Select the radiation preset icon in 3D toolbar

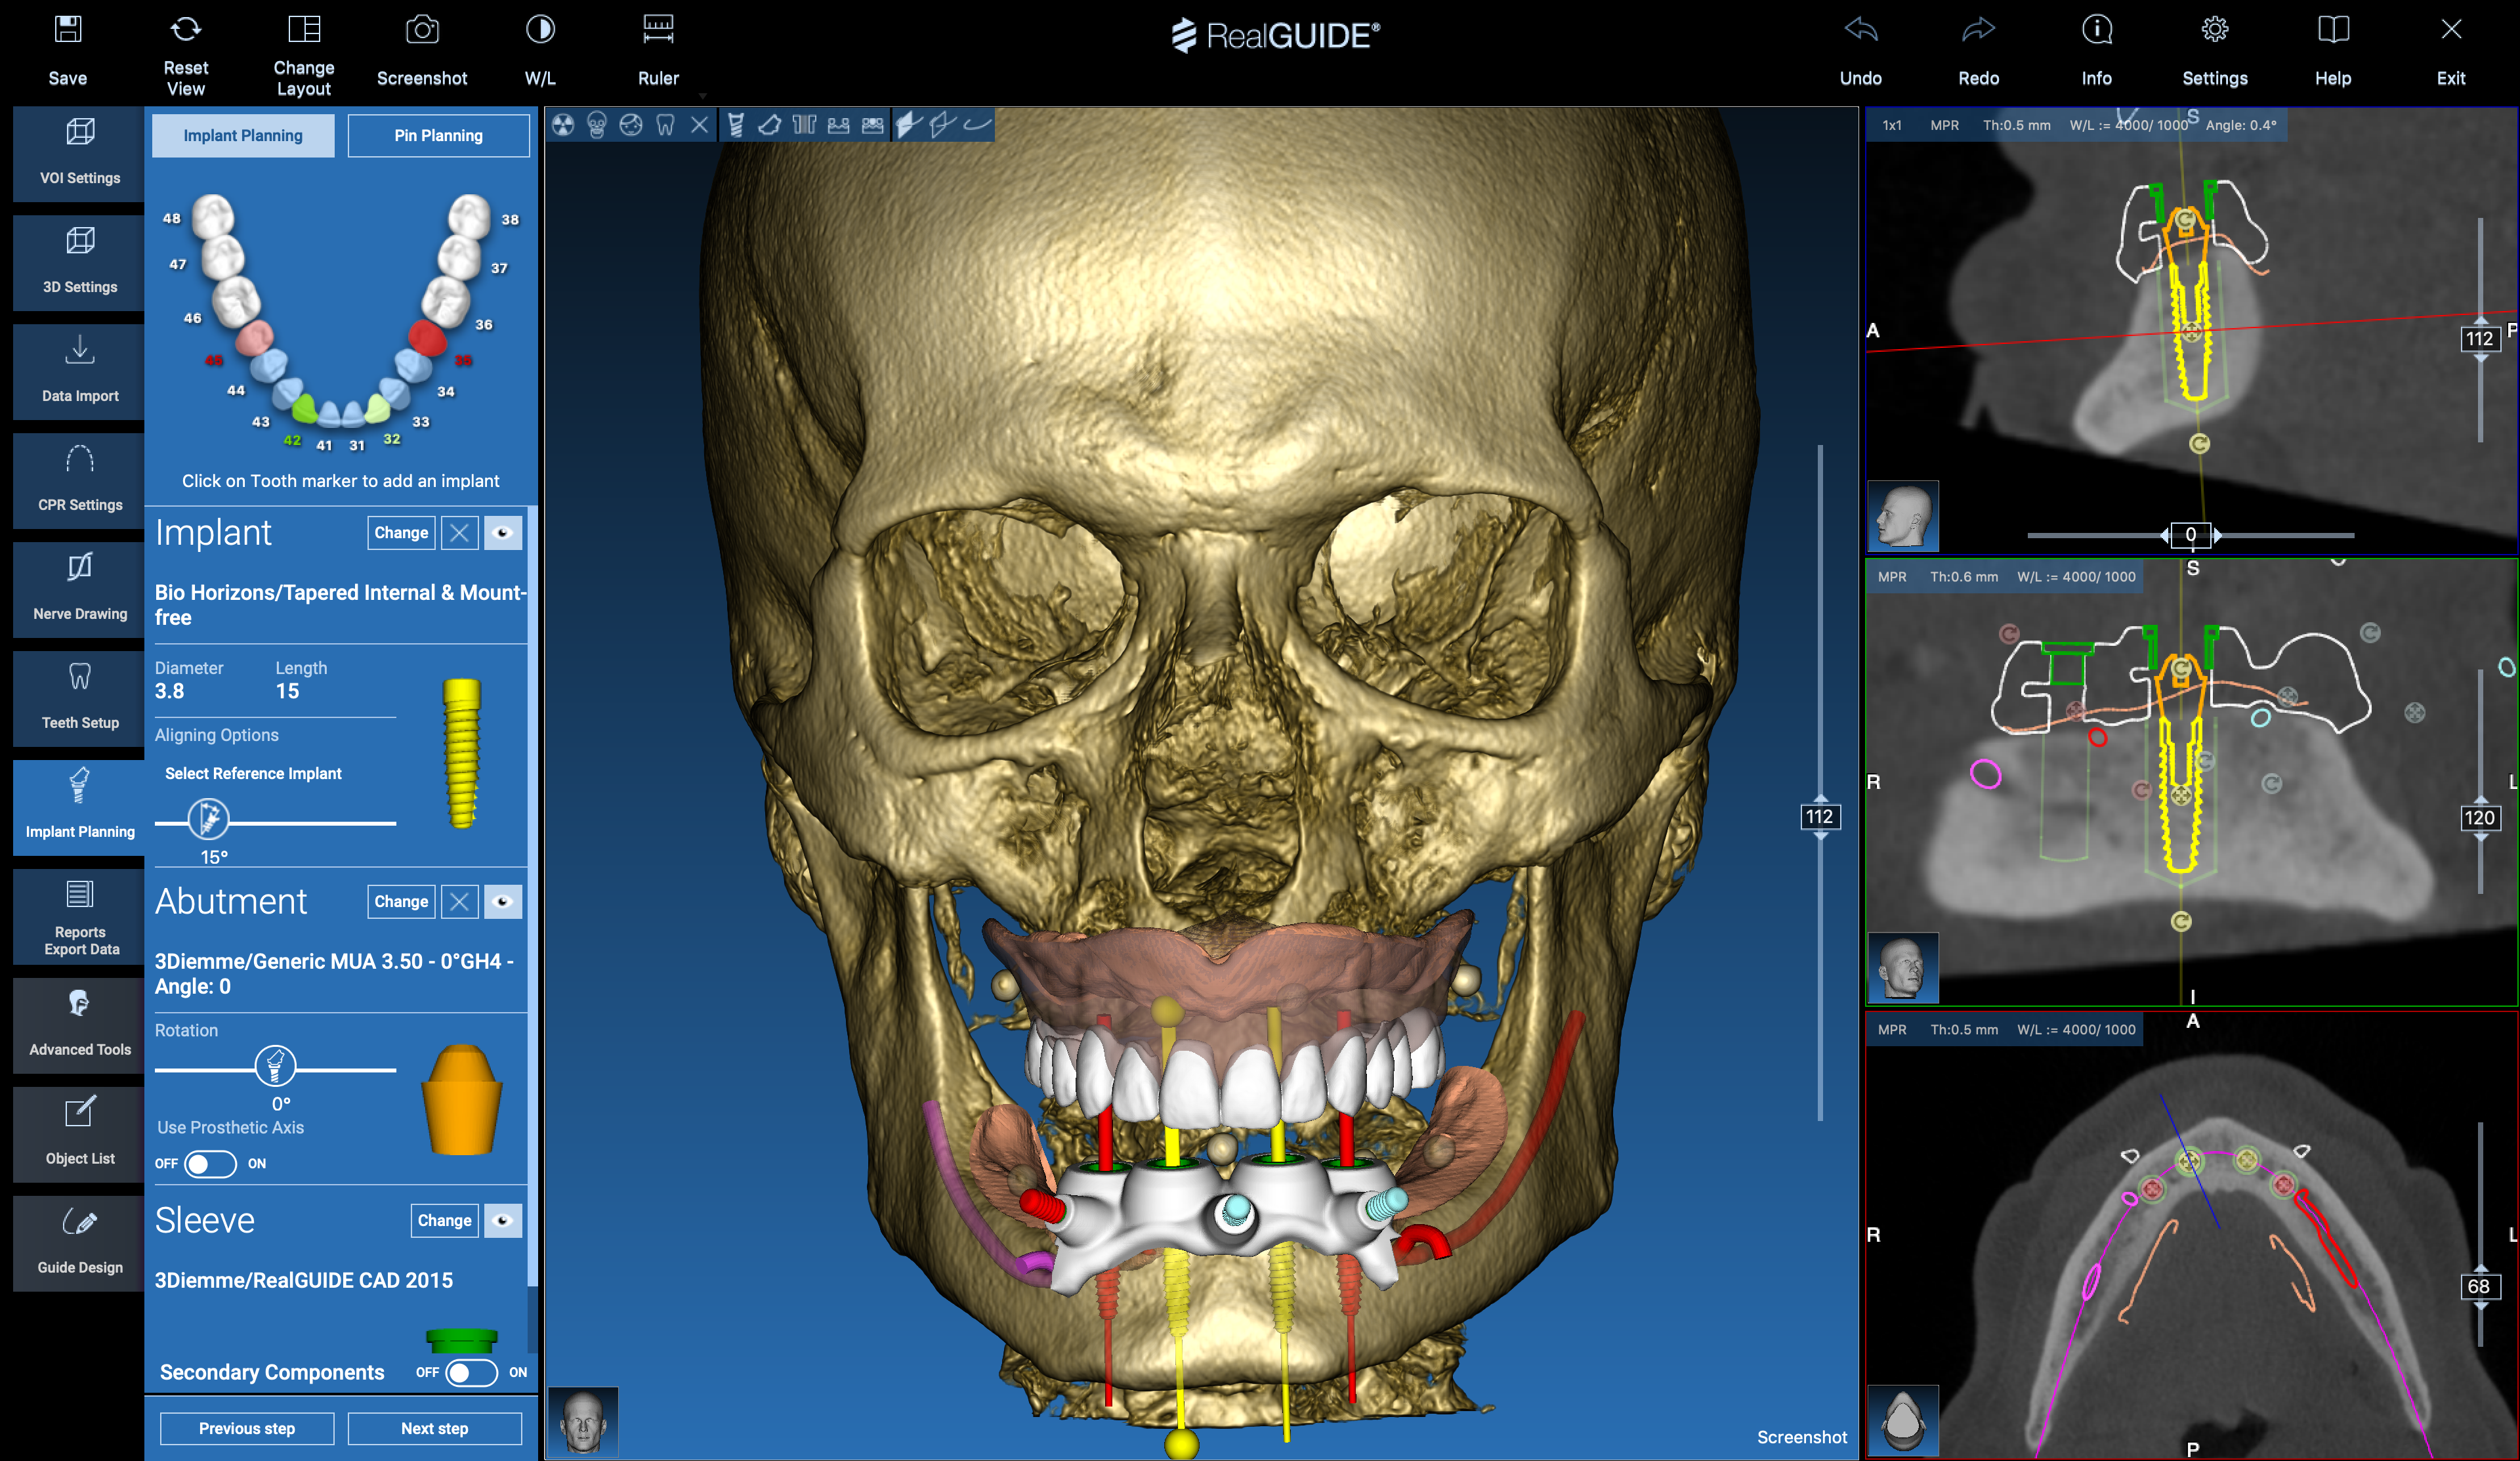pos(563,125)
